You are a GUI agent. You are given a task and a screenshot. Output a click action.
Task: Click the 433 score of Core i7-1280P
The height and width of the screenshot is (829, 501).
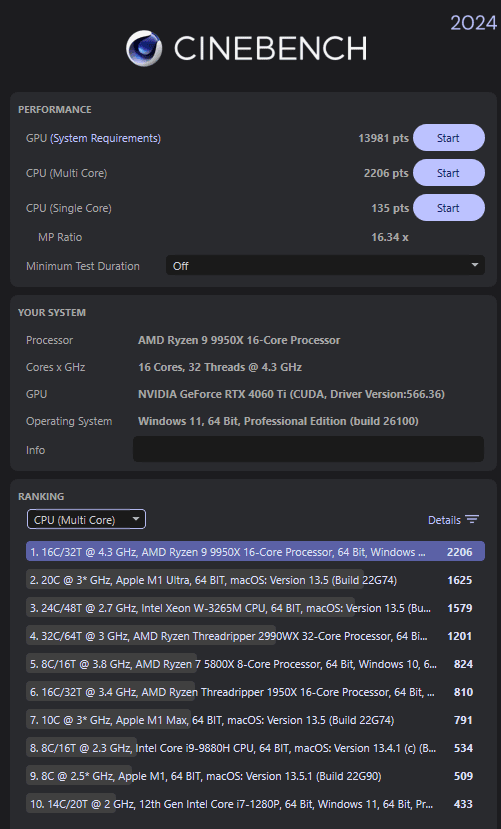[x=463, y=804]
